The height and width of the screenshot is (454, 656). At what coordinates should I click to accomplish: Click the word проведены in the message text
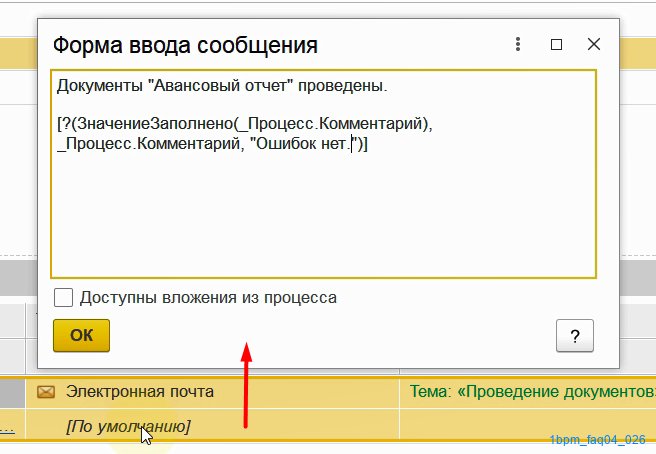point(343,86)
